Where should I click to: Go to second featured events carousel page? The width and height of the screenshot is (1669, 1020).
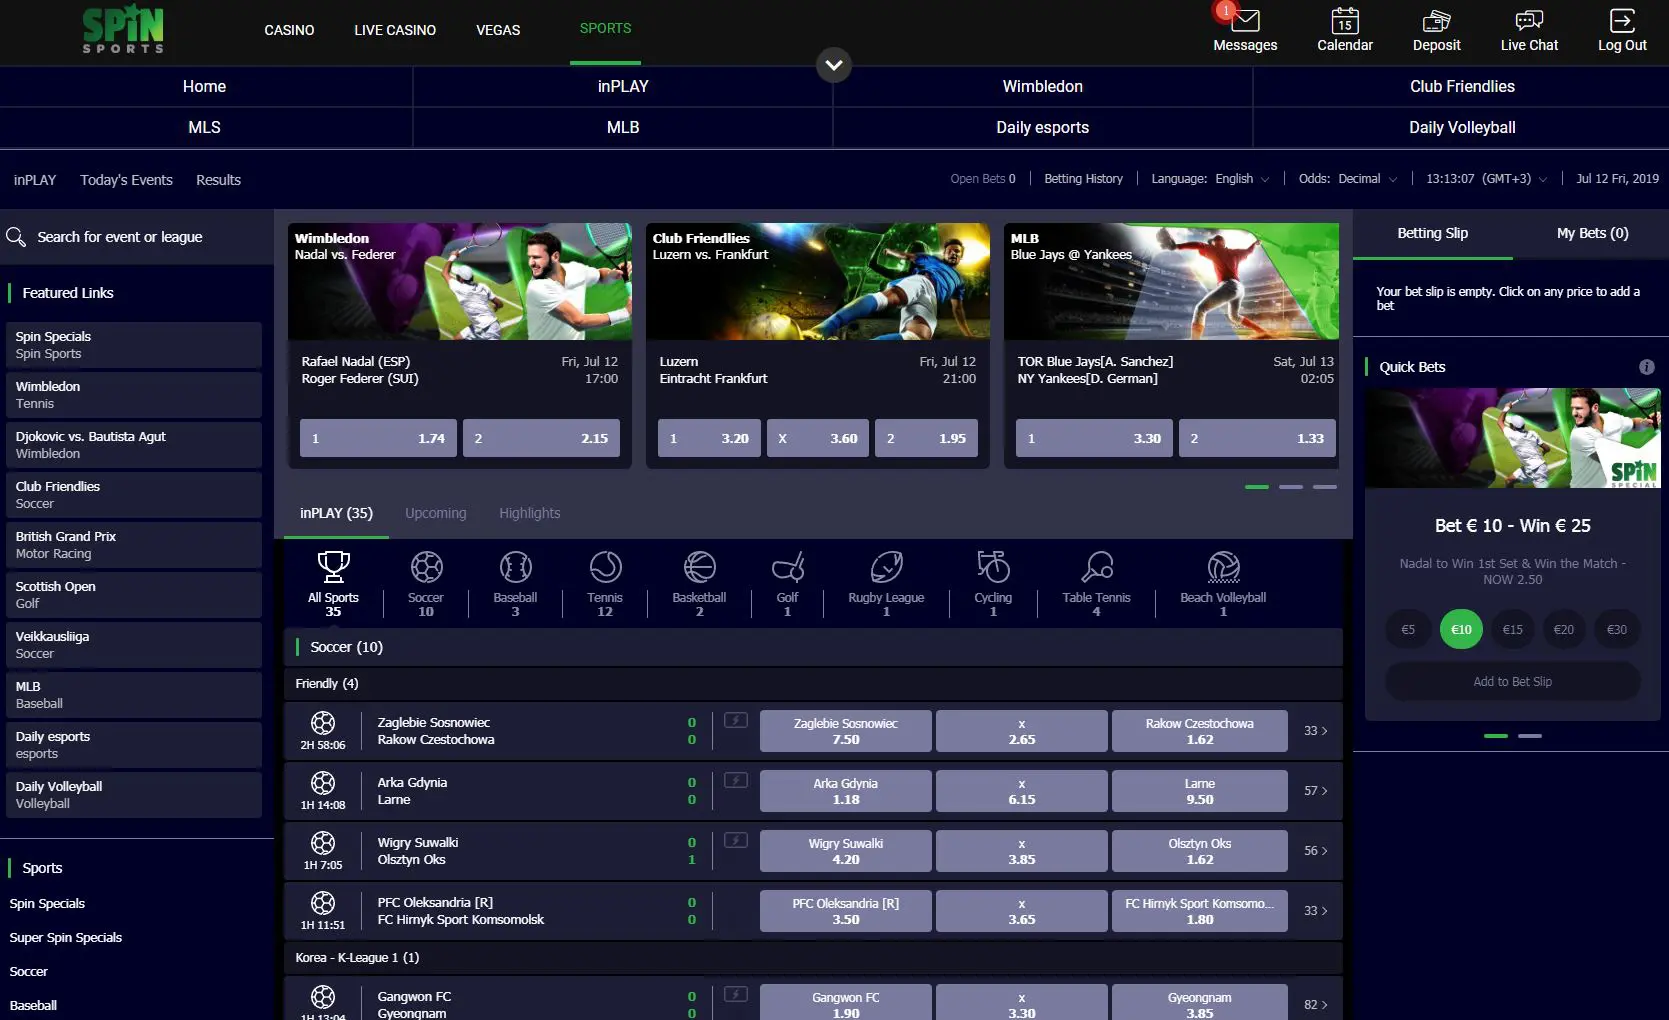(x=1290, y=487)
